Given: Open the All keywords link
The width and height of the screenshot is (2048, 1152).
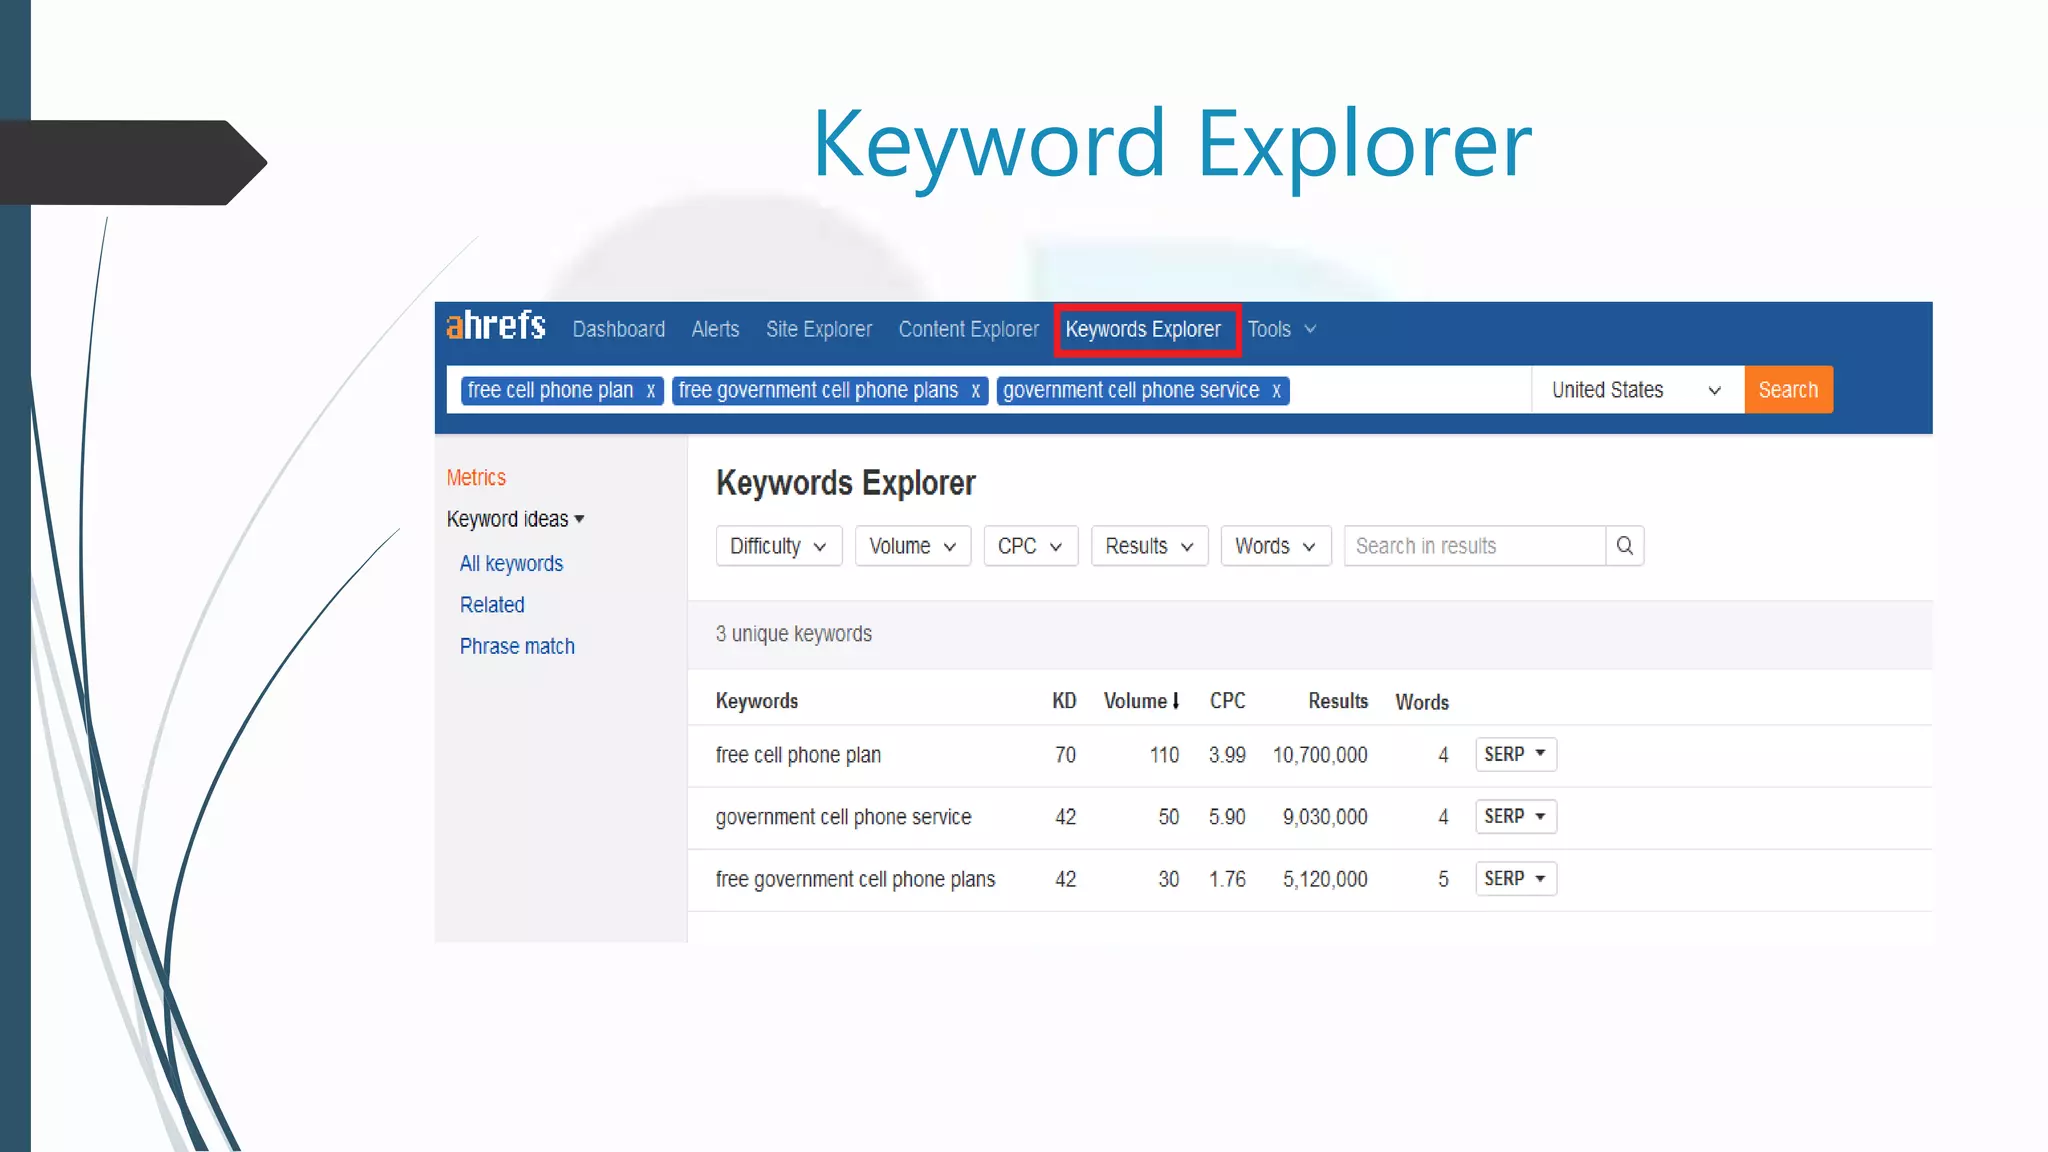Looking at the screenshot, I should 511,564.
